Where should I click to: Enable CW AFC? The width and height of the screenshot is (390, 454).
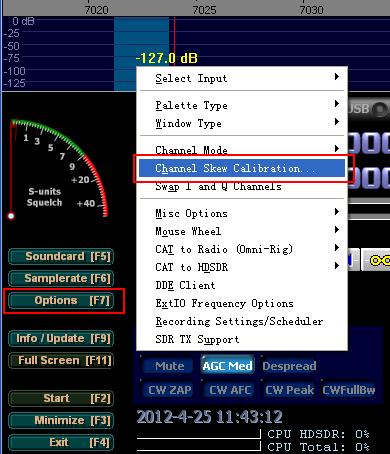pos(230,390)
